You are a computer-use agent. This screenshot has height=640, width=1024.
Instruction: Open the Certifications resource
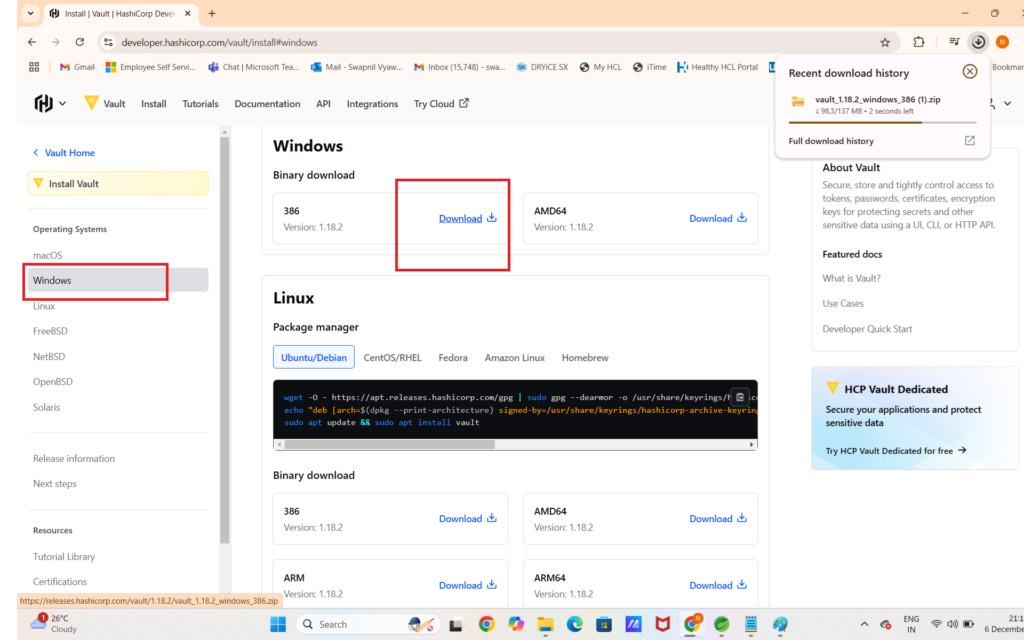[60, 582]
